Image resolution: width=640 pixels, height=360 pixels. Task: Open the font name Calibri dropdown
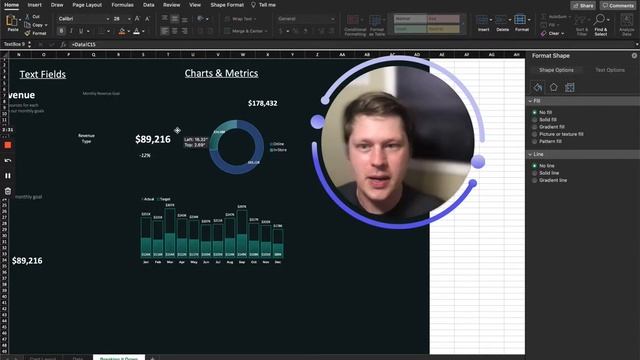[x=108, y=19]
